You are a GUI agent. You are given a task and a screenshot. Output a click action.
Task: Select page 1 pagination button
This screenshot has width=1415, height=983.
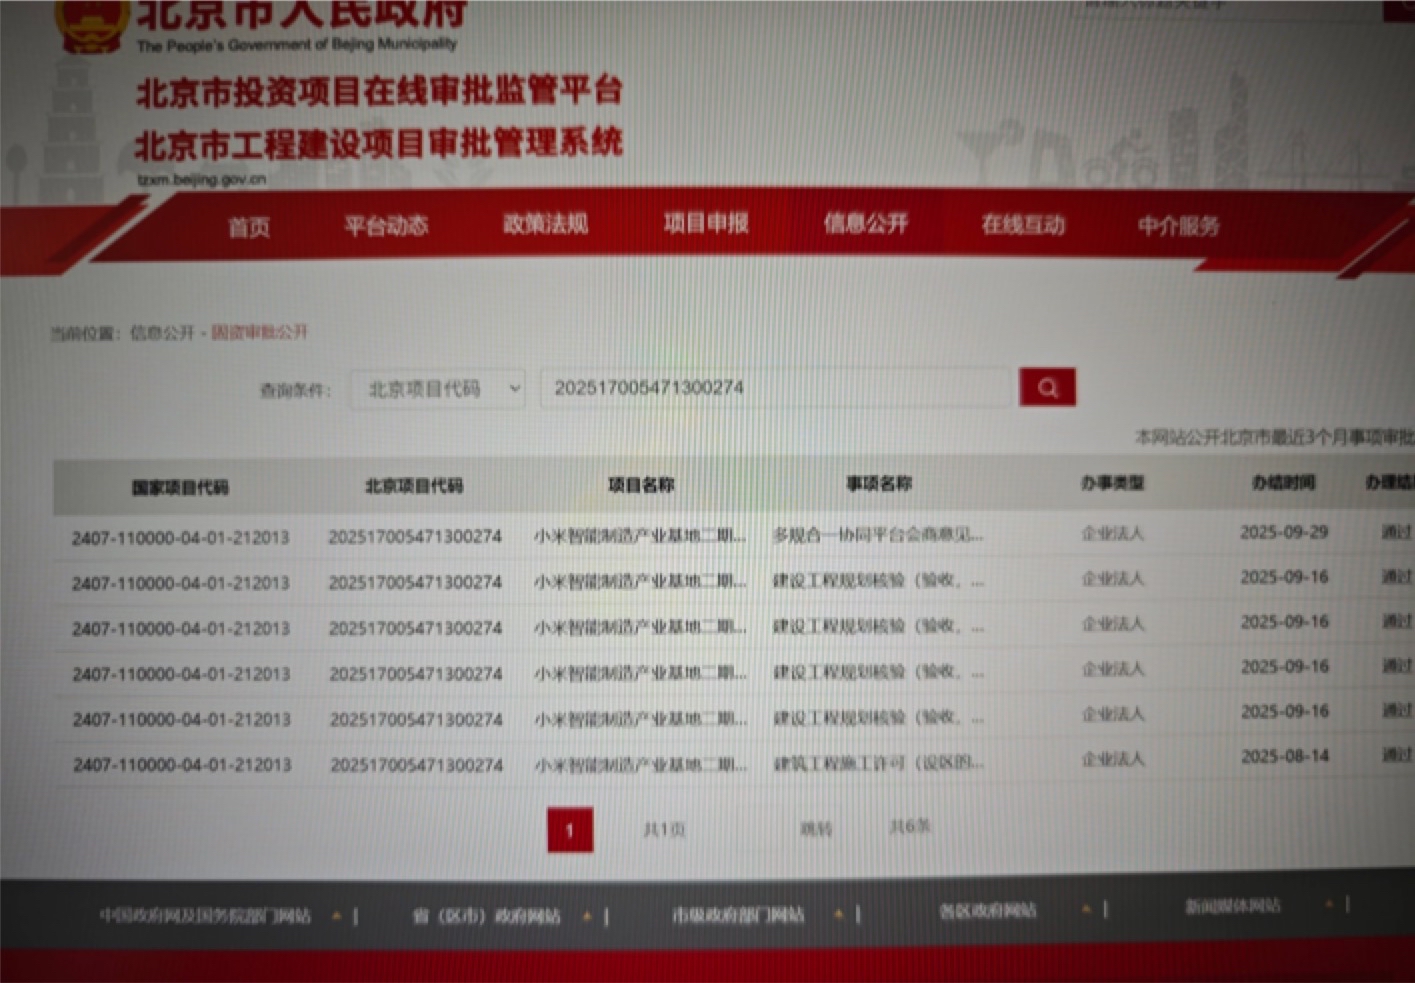(570, 830)
